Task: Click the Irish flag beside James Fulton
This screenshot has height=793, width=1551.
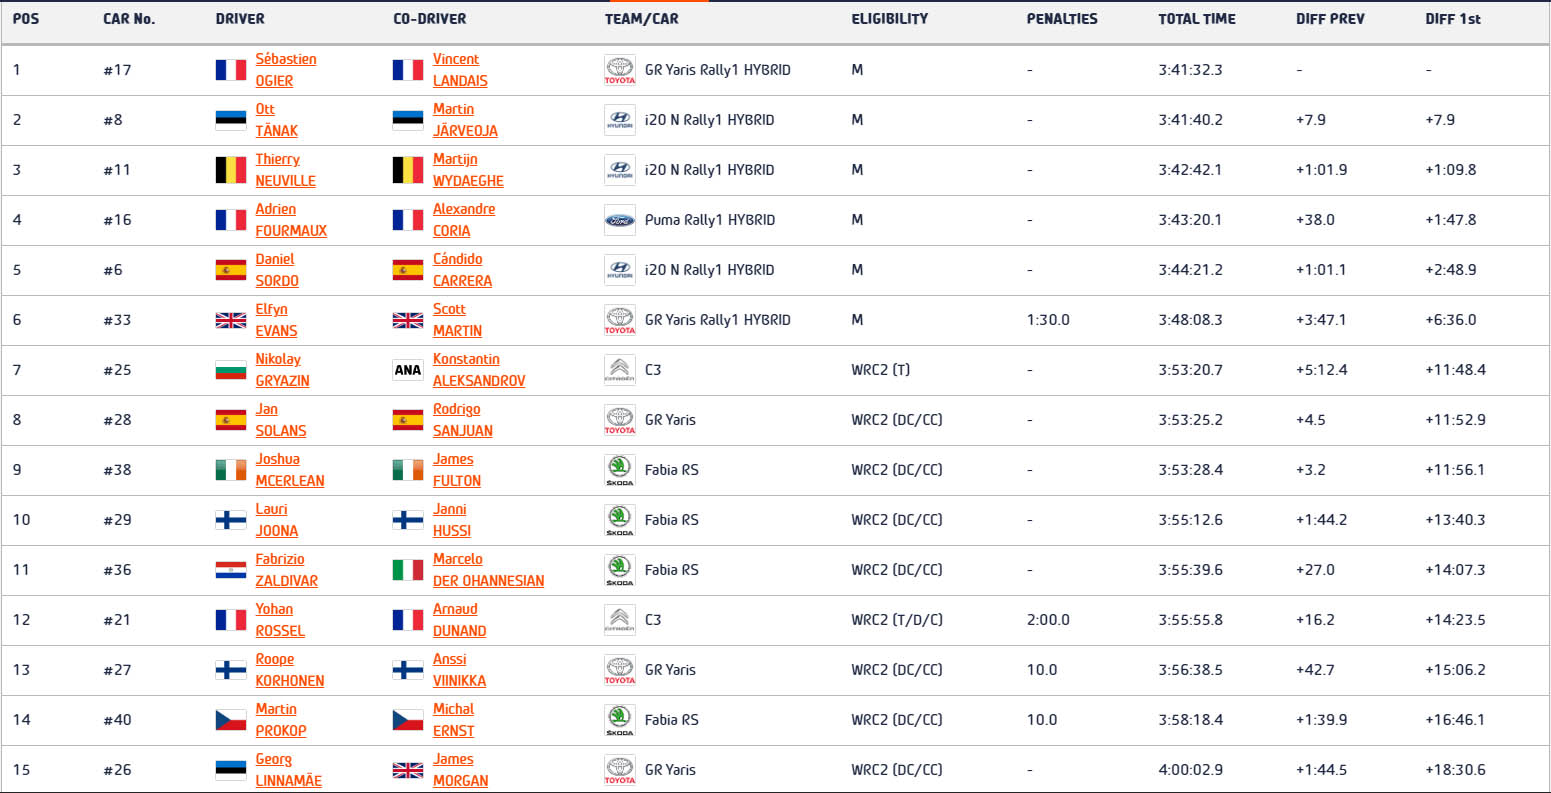Action: (x=408, y=470)
